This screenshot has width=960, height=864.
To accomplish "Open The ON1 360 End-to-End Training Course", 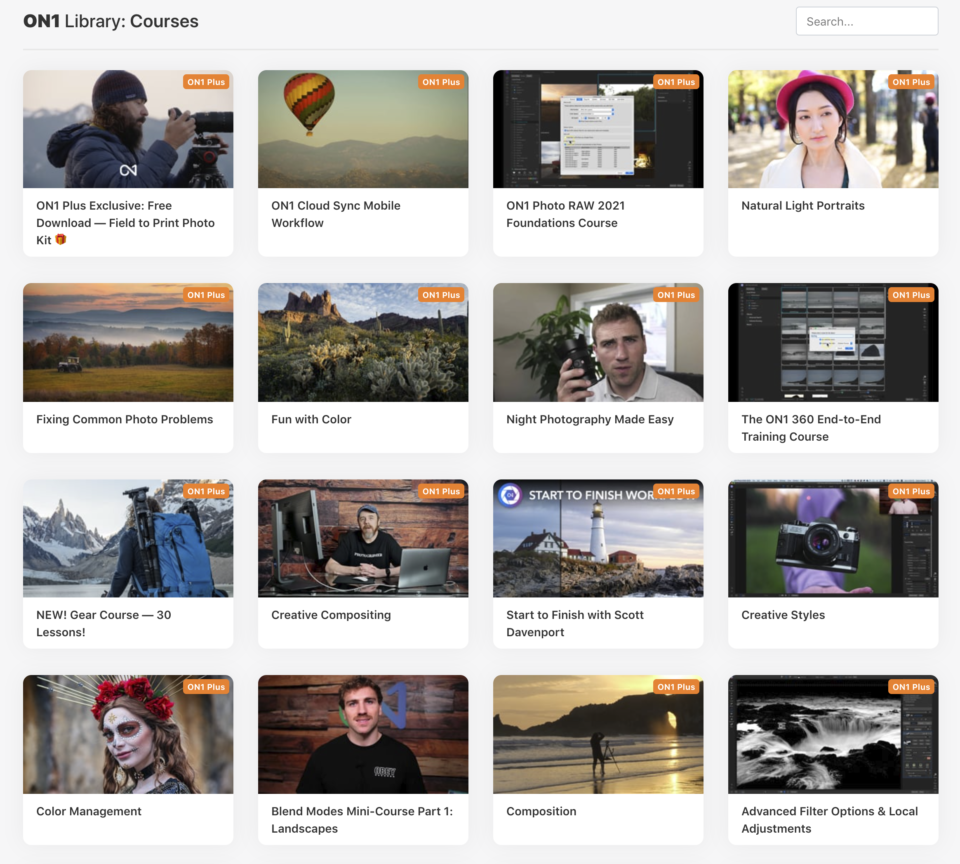I will tap(810, 428).
